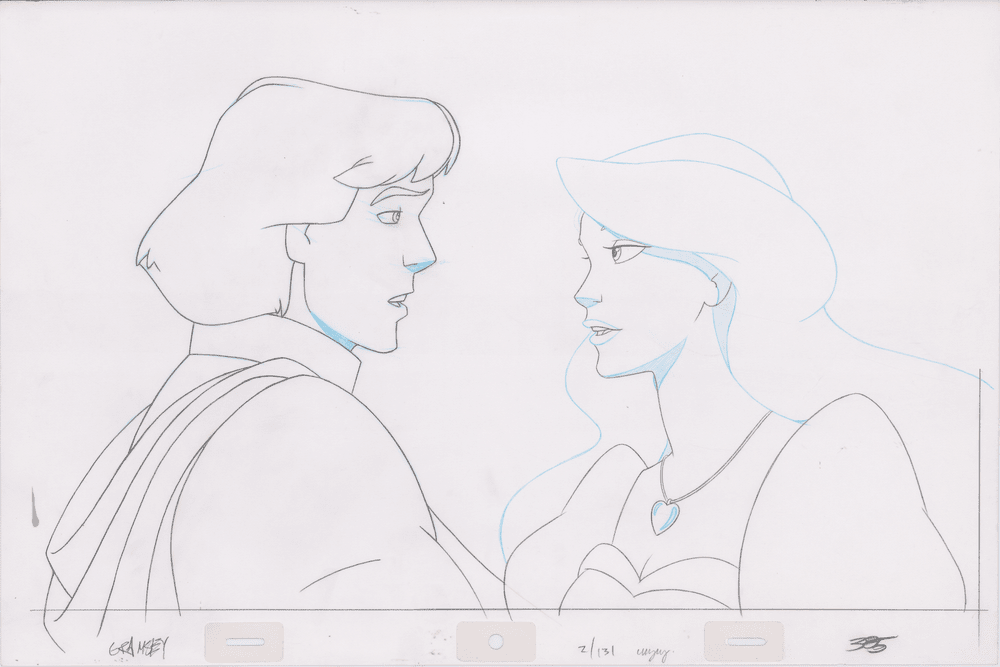Click the man's eye
1000x667 pixels.
[x=389, y=218]
